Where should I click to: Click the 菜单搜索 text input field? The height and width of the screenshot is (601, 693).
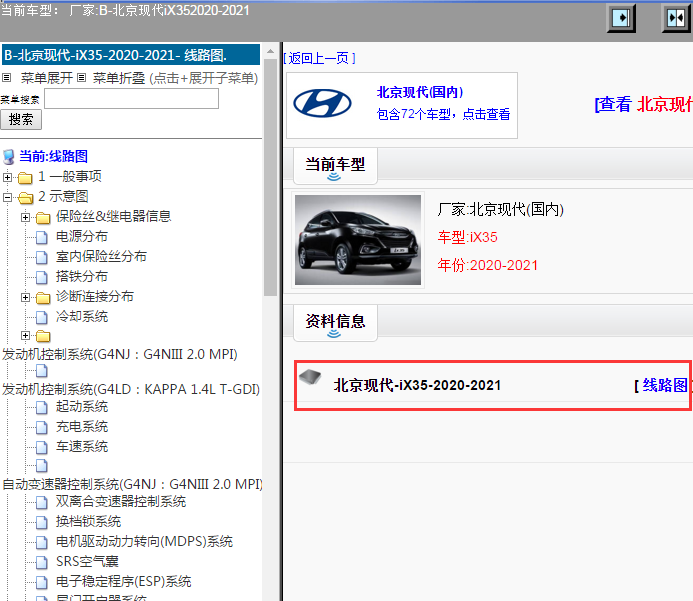pos(131,99)
